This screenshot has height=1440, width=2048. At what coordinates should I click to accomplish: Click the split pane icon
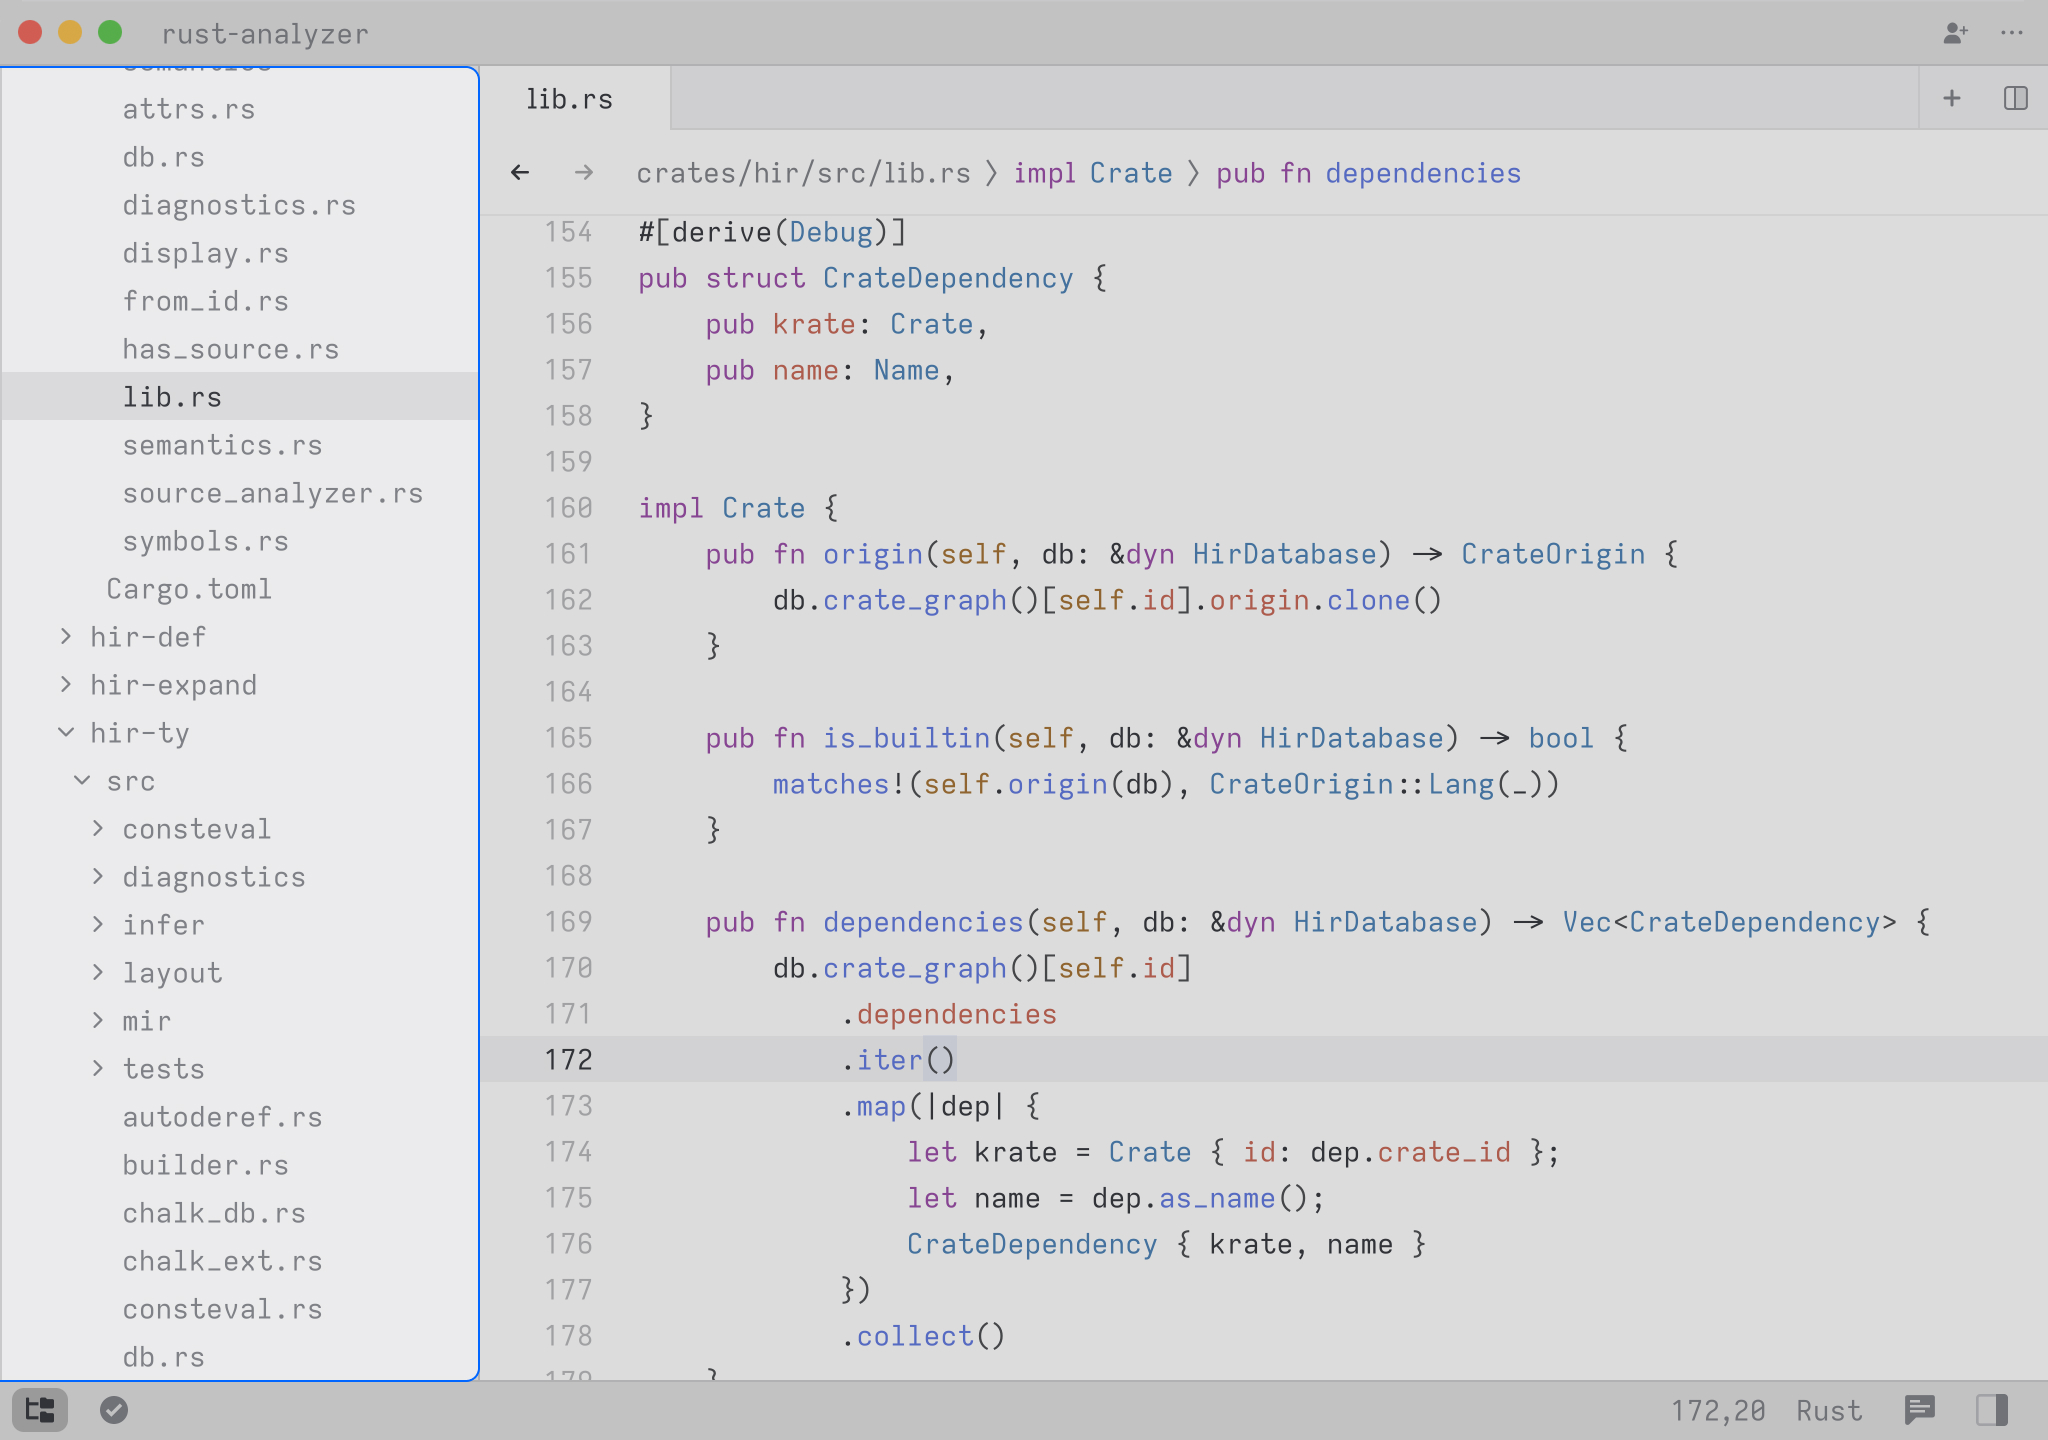pos(2015,98)
